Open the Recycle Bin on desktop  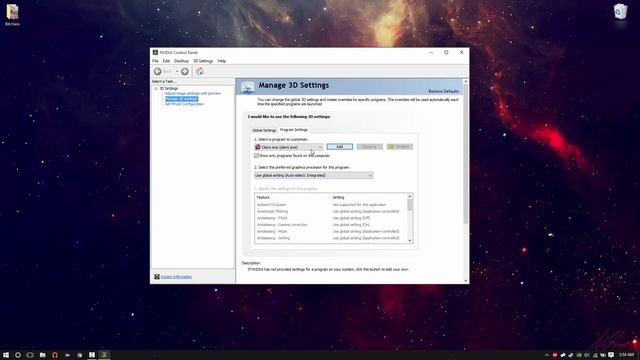(x=620, y=11)
